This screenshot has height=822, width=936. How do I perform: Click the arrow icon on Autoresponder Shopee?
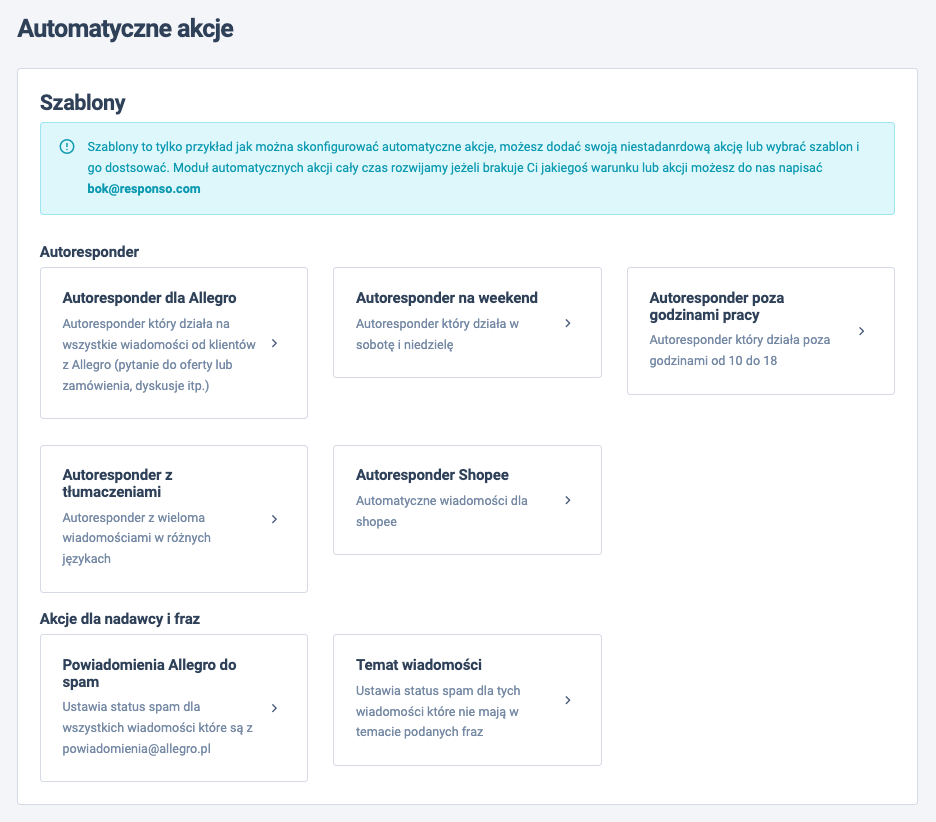point(568,499)
